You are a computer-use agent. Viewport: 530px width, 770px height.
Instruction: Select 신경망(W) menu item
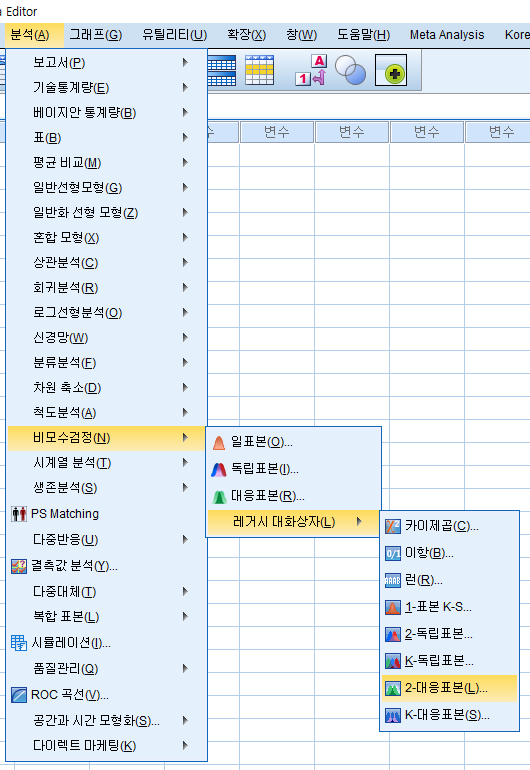click(107, 337)
